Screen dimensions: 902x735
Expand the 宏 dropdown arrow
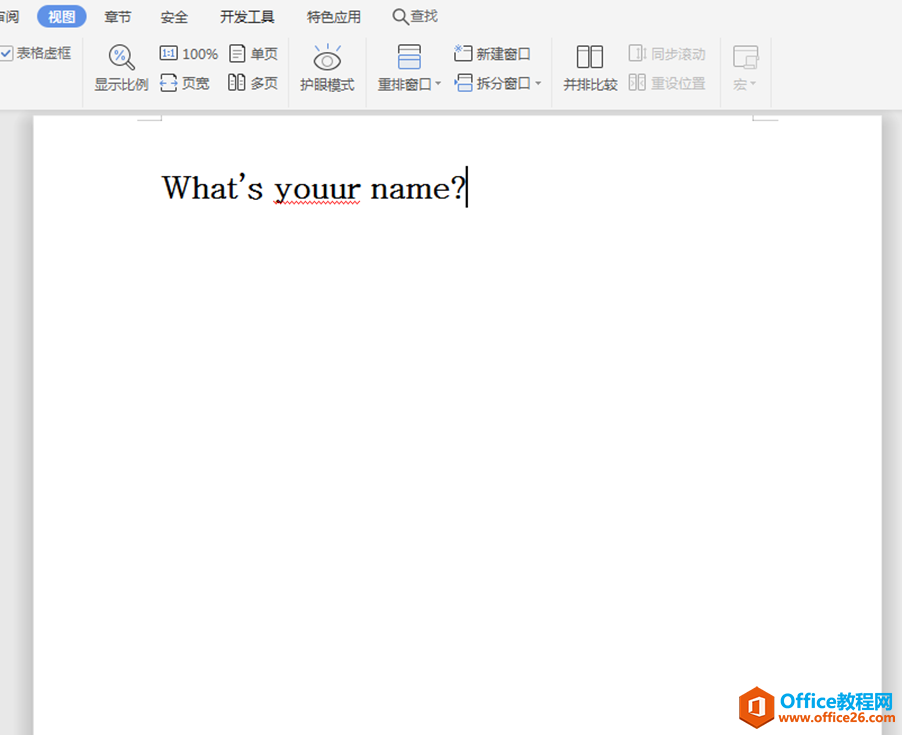click(753, 84)
